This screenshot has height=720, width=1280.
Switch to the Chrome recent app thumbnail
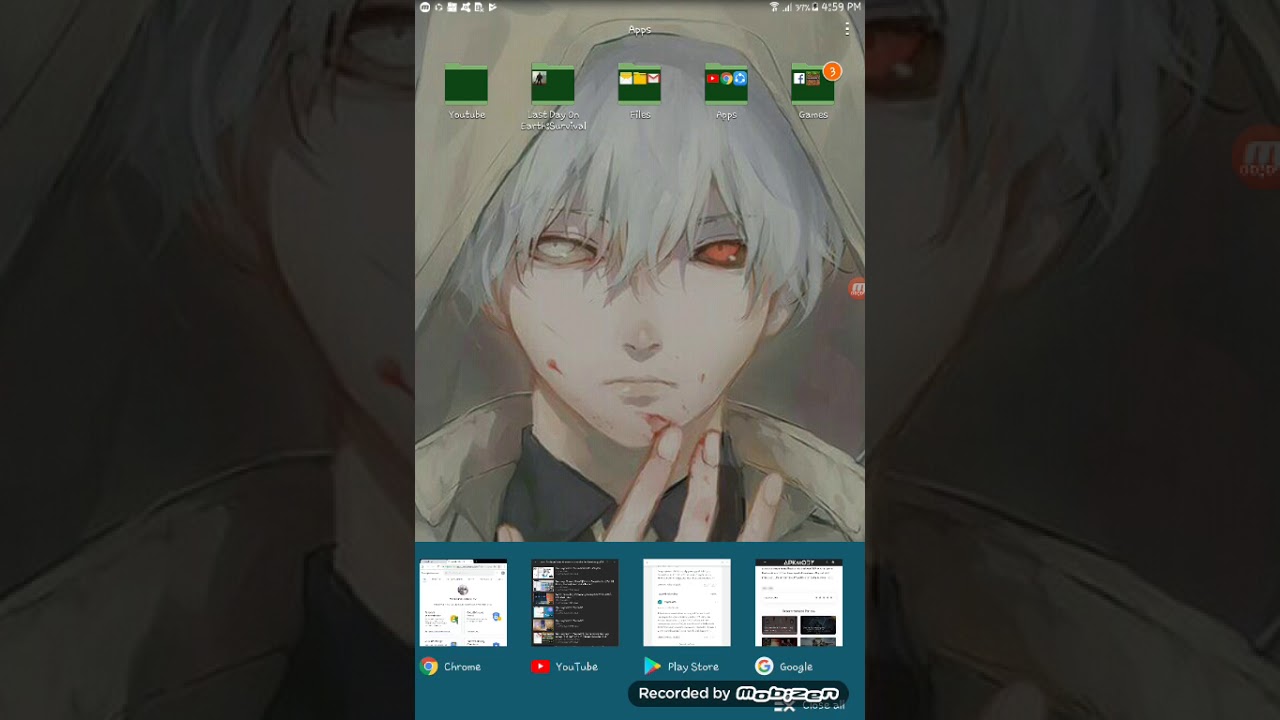[x=463, y=603]
